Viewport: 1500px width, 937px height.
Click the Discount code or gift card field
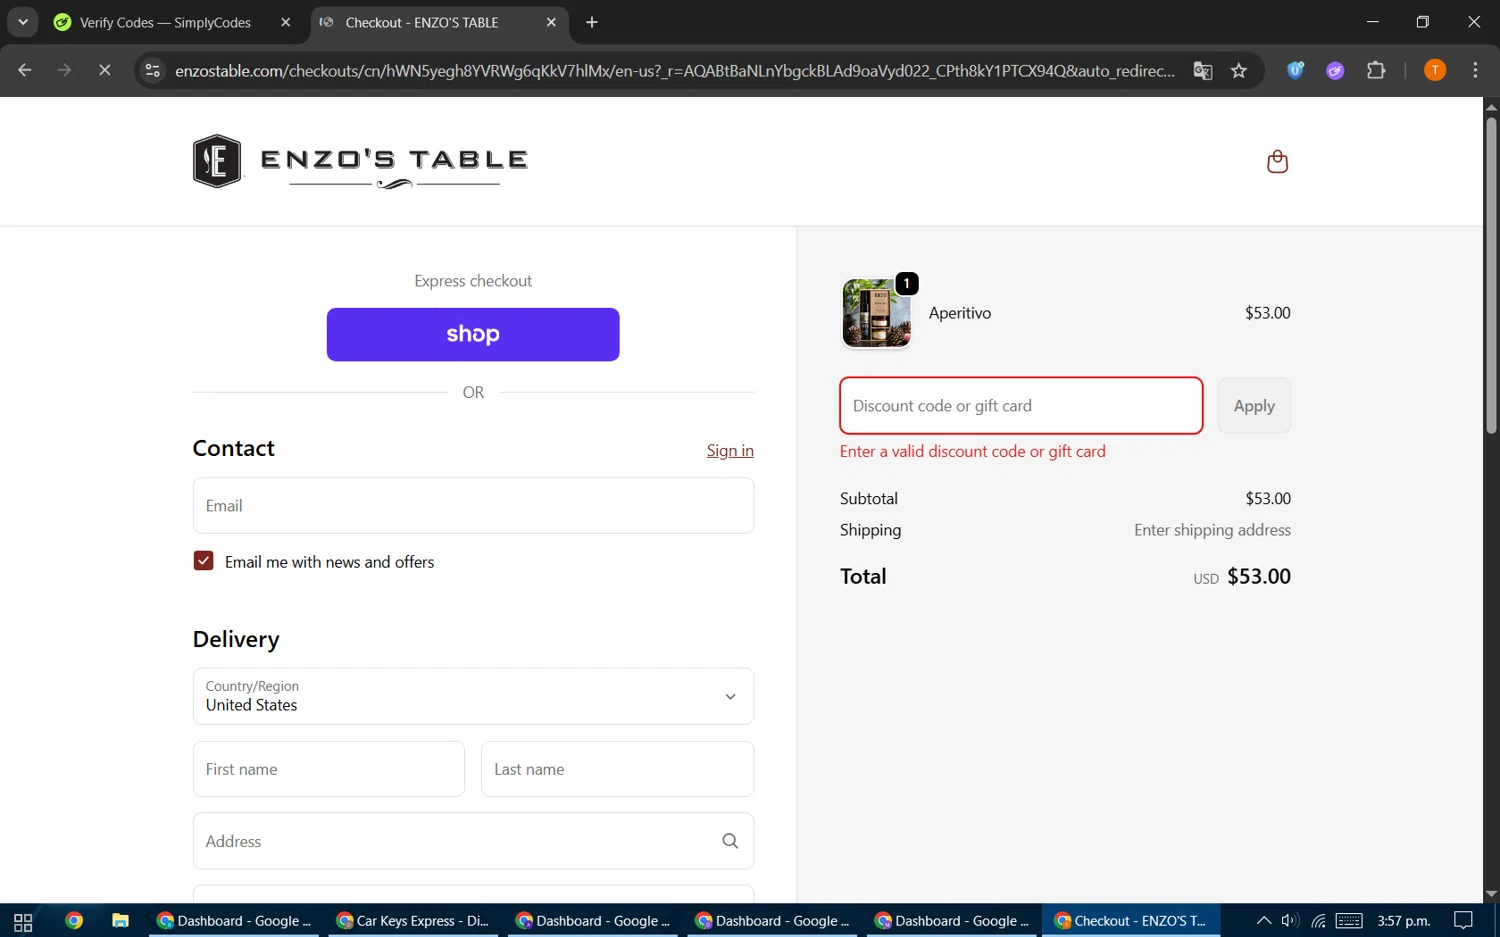click(x=1021, y=406)
